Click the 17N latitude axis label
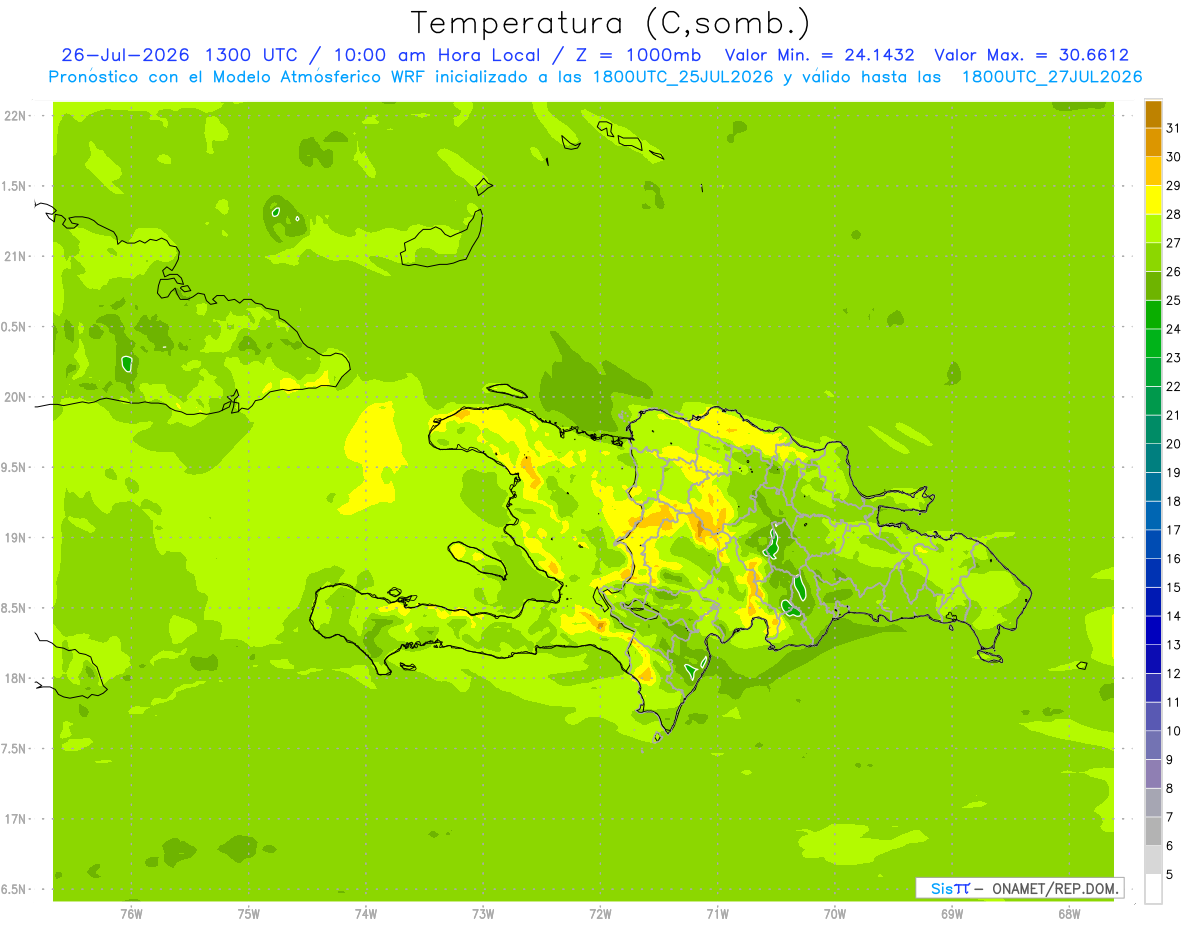1200x927 pixels. [17, 819]
